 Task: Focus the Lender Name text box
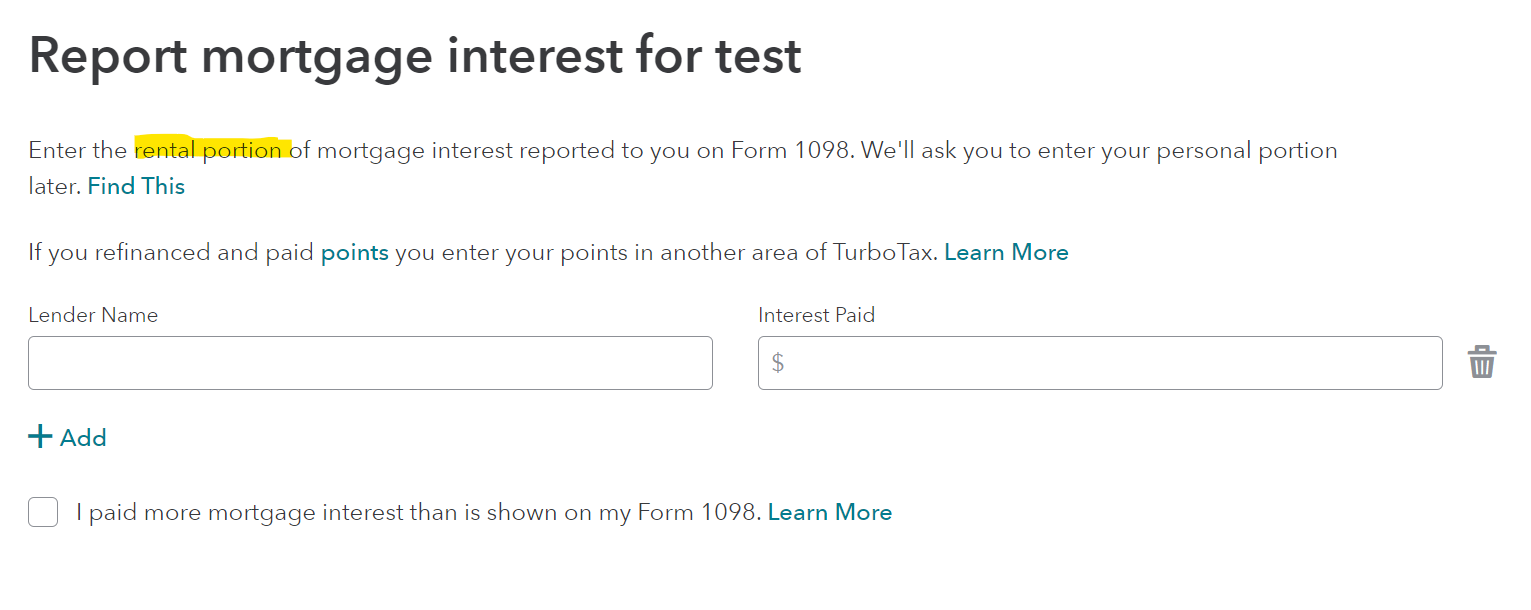[x=370, y=363]
